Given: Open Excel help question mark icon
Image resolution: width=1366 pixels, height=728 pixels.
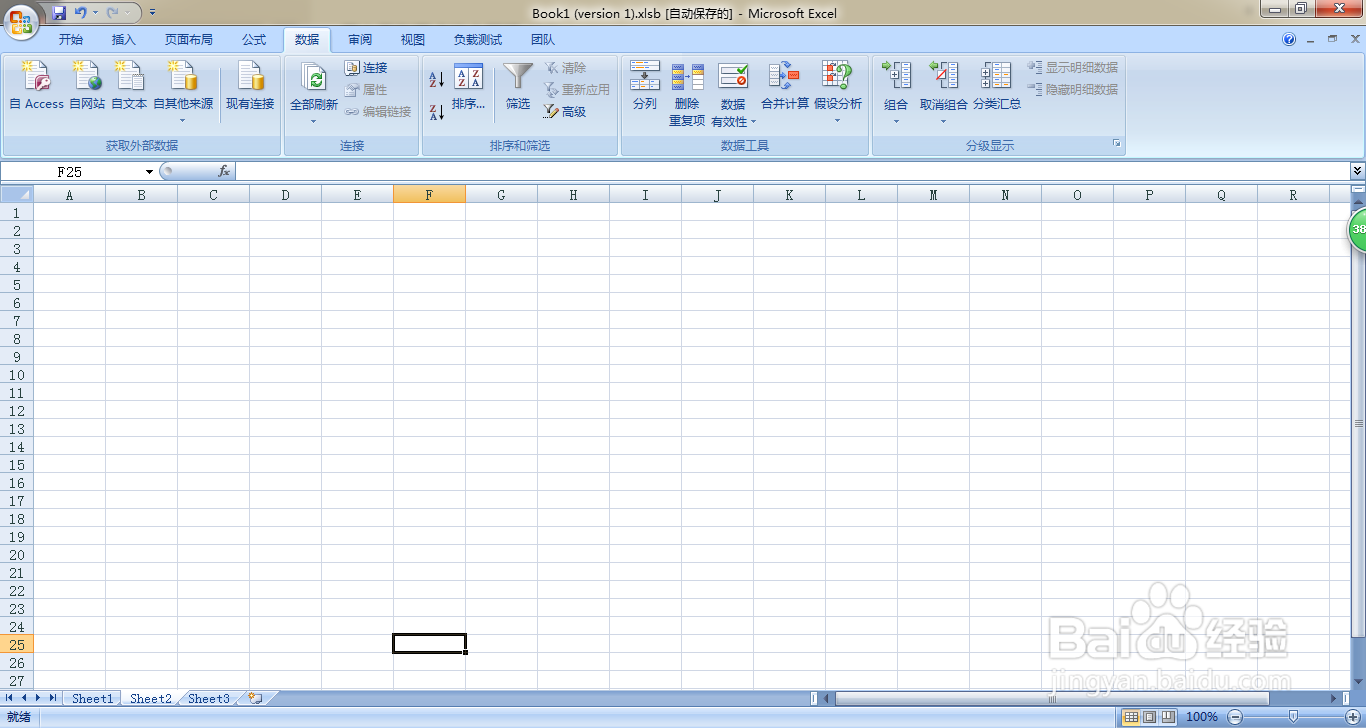Looking at the screenshot, I should [1290, 40].
